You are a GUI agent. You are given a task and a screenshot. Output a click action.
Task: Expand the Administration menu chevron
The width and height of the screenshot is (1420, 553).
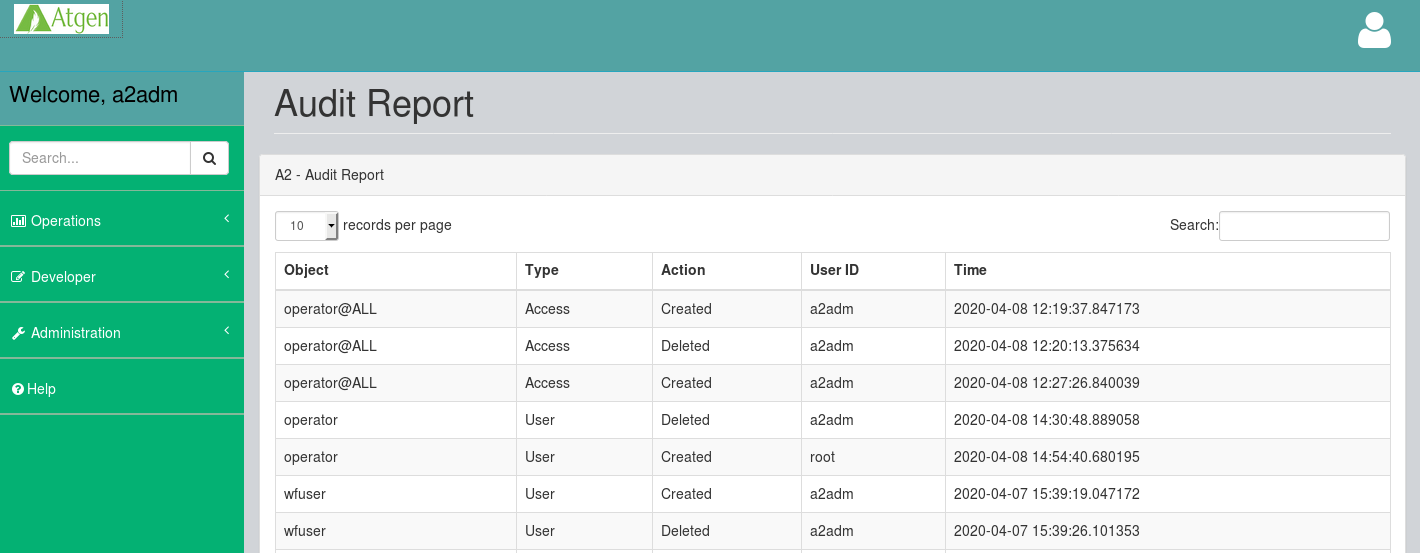pos(227,330)
